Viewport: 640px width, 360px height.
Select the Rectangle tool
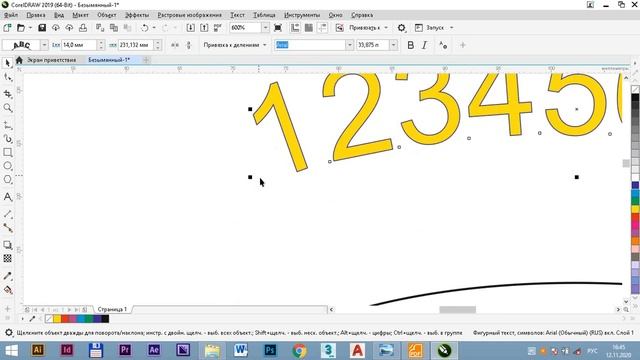7,152
